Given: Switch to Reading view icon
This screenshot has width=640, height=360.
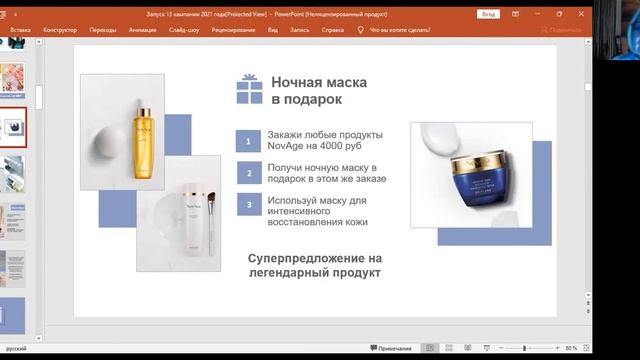Looking at the screenshot, I should (468, 348).
